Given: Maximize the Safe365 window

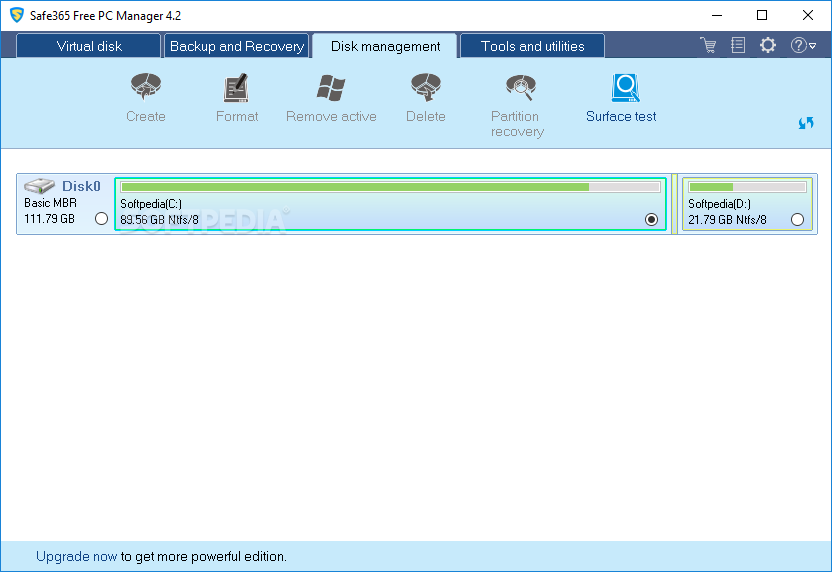Looking at the screenshot, I should [x=762, y=15].
